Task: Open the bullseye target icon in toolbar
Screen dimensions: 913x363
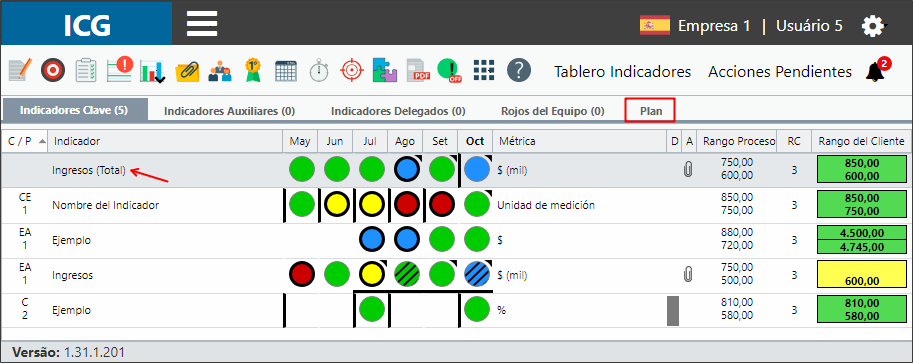Action: pyautogui.click(x=52, y=71)
